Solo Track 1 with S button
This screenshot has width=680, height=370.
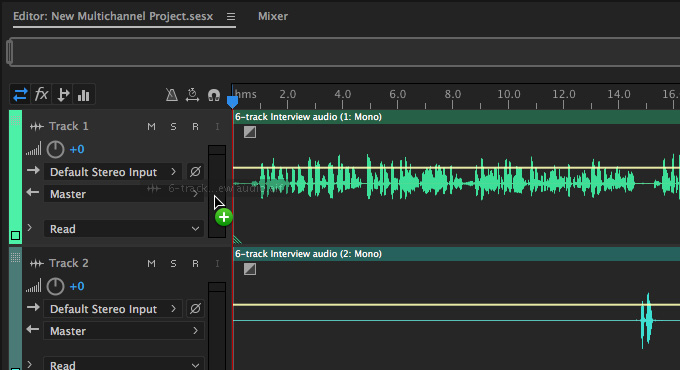click(x=173, y=126)
